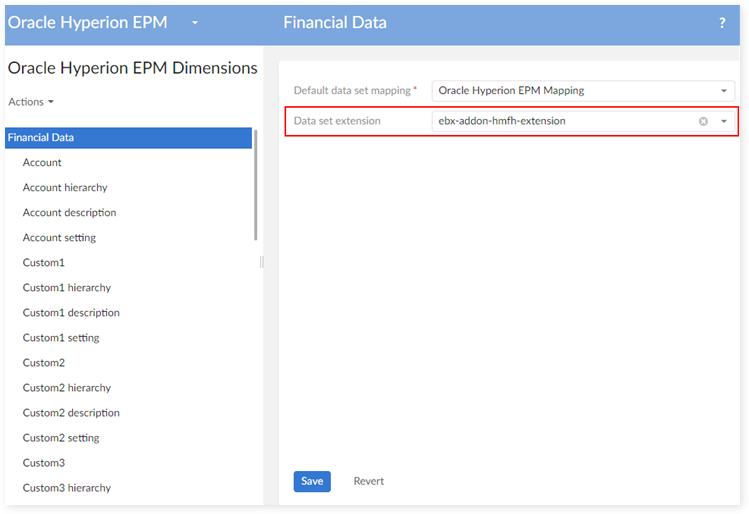Select Account hierarchy in the navigation

65,188
